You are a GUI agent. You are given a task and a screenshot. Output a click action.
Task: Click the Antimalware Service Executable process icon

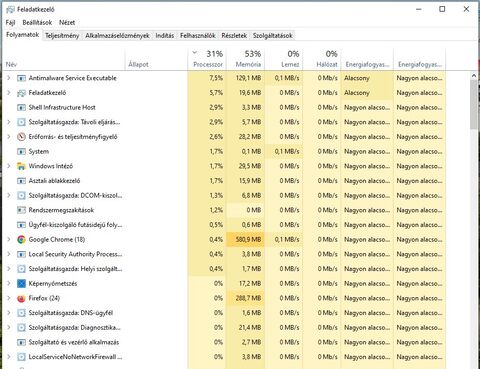click(21, 78)
